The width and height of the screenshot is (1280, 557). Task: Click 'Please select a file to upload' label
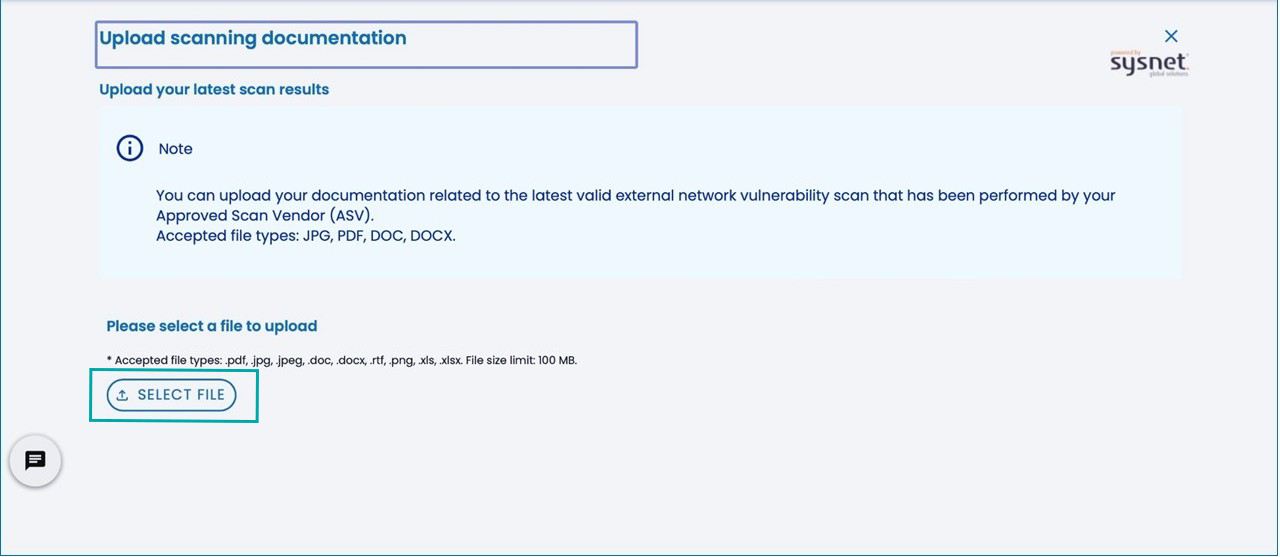[x=212, y=326]
